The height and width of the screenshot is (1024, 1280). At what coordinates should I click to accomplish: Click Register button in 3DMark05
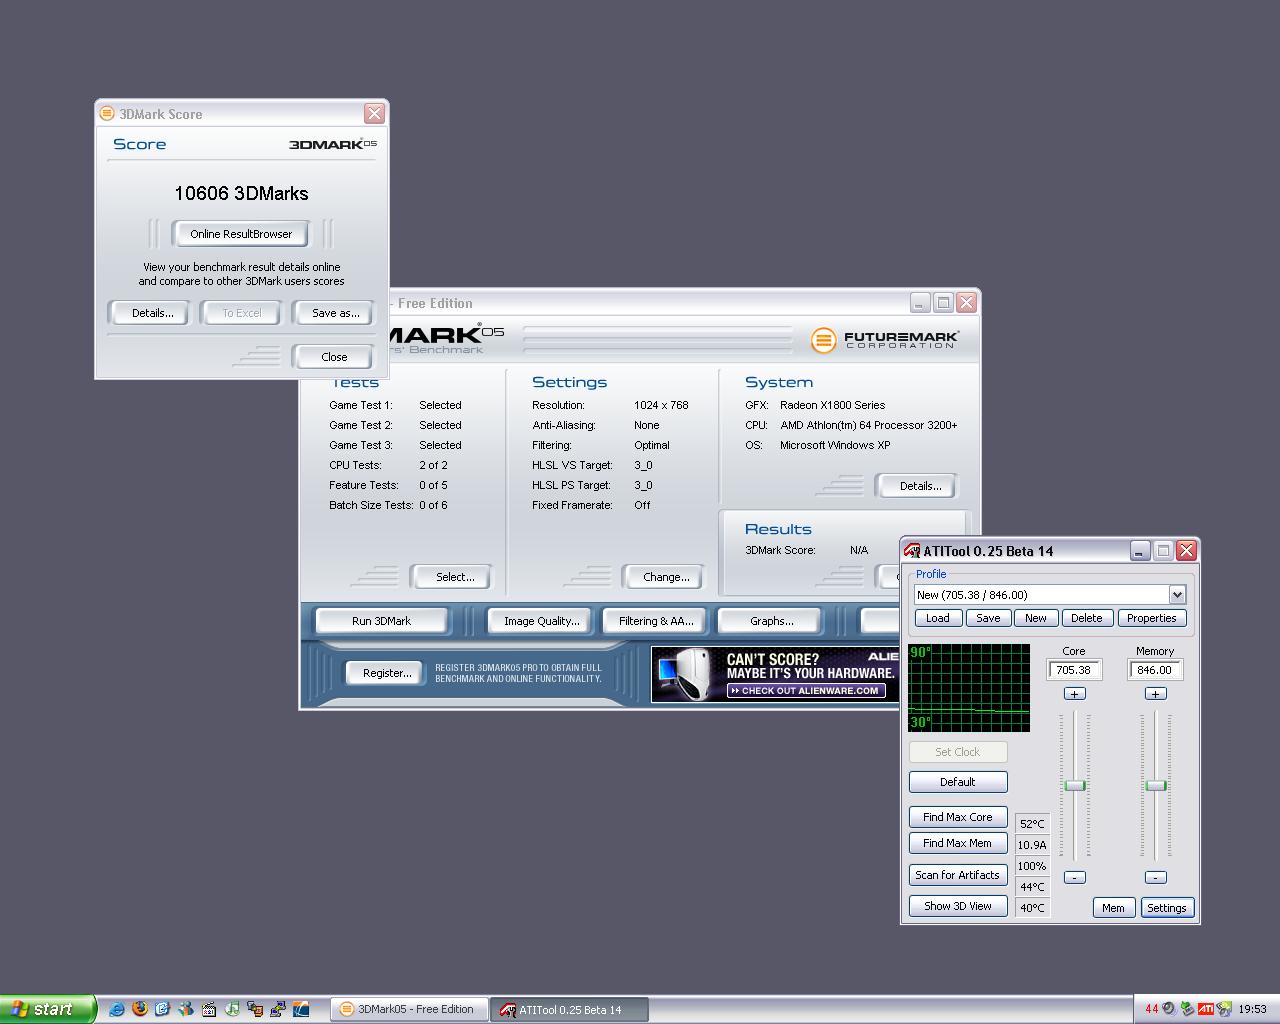coord(386,673)
